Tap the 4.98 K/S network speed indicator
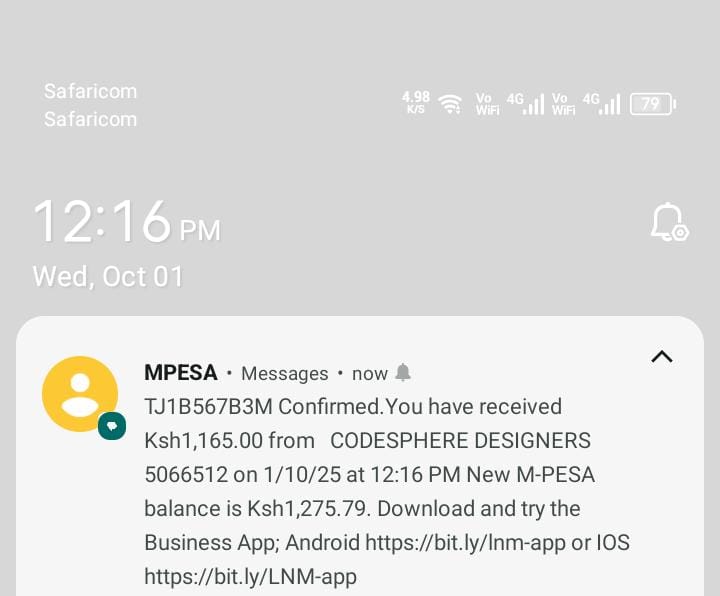Screen dimensions: 720x596 coord(416,102)
